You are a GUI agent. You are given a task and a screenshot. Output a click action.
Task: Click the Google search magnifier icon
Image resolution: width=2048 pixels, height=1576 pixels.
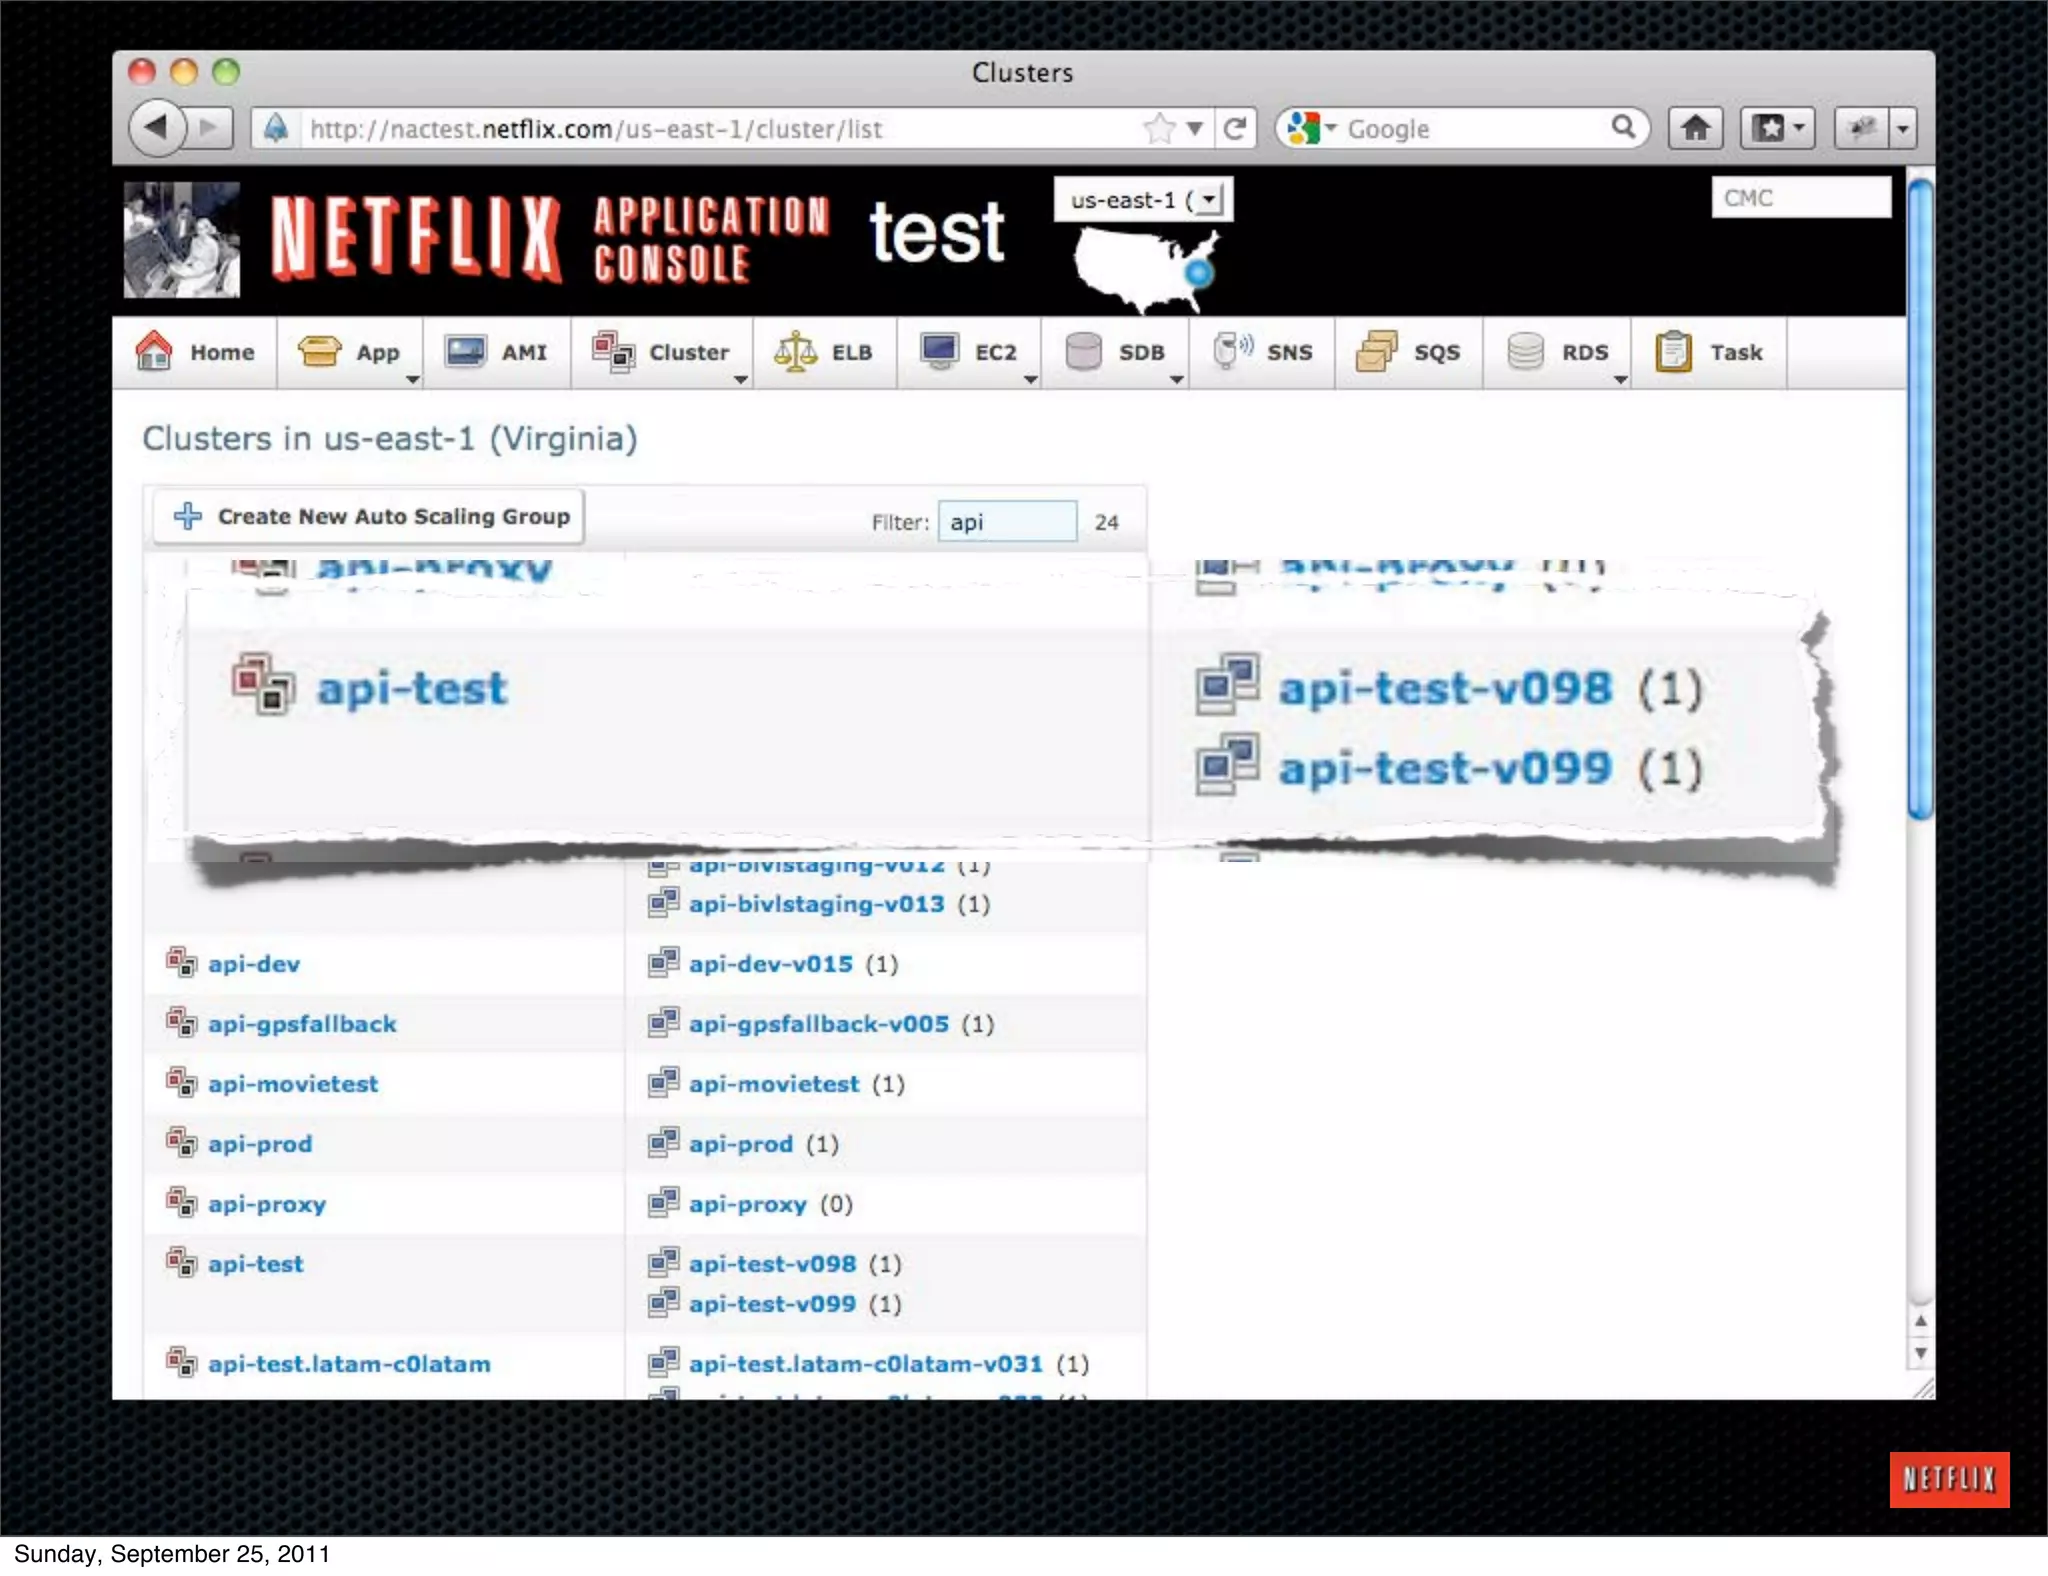click(1623, 127)
